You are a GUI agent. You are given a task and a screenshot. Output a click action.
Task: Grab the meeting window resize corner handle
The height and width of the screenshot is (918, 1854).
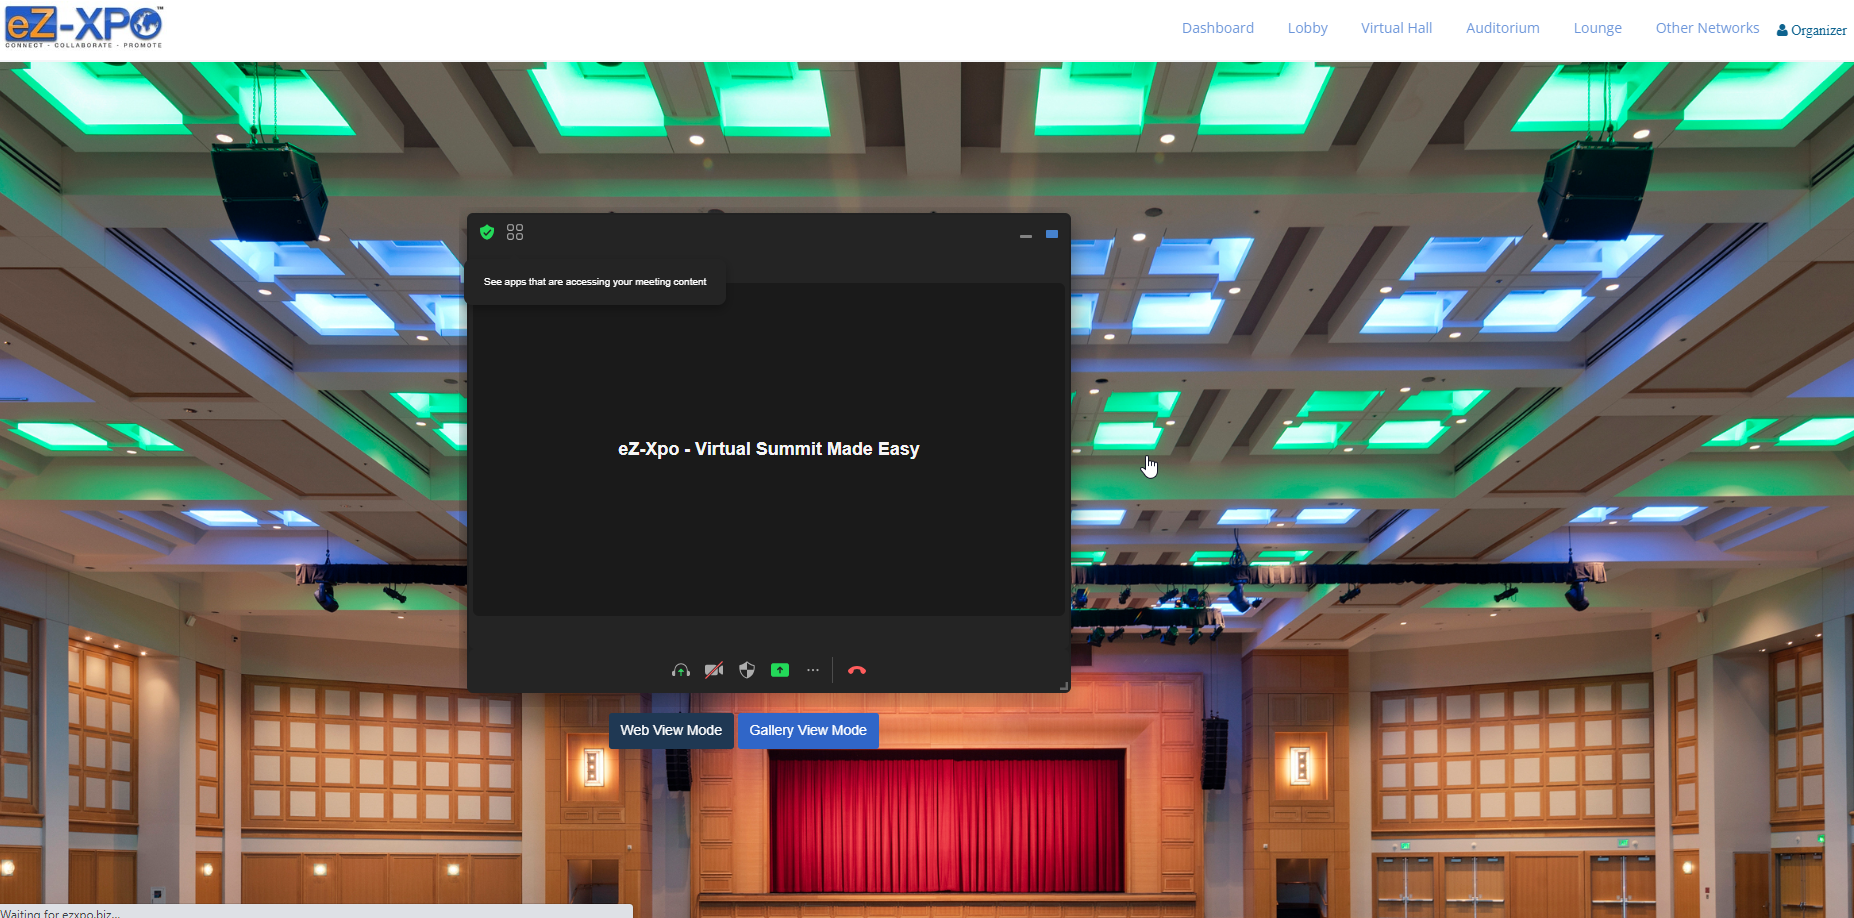coord(1064,686)
